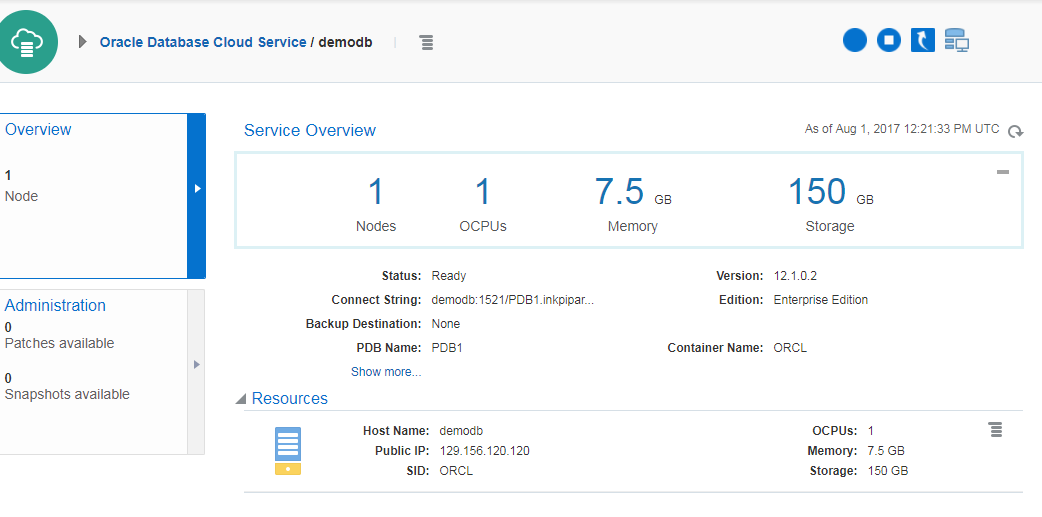
Task: Switch to the Administration tab
Action: point(55,306)
